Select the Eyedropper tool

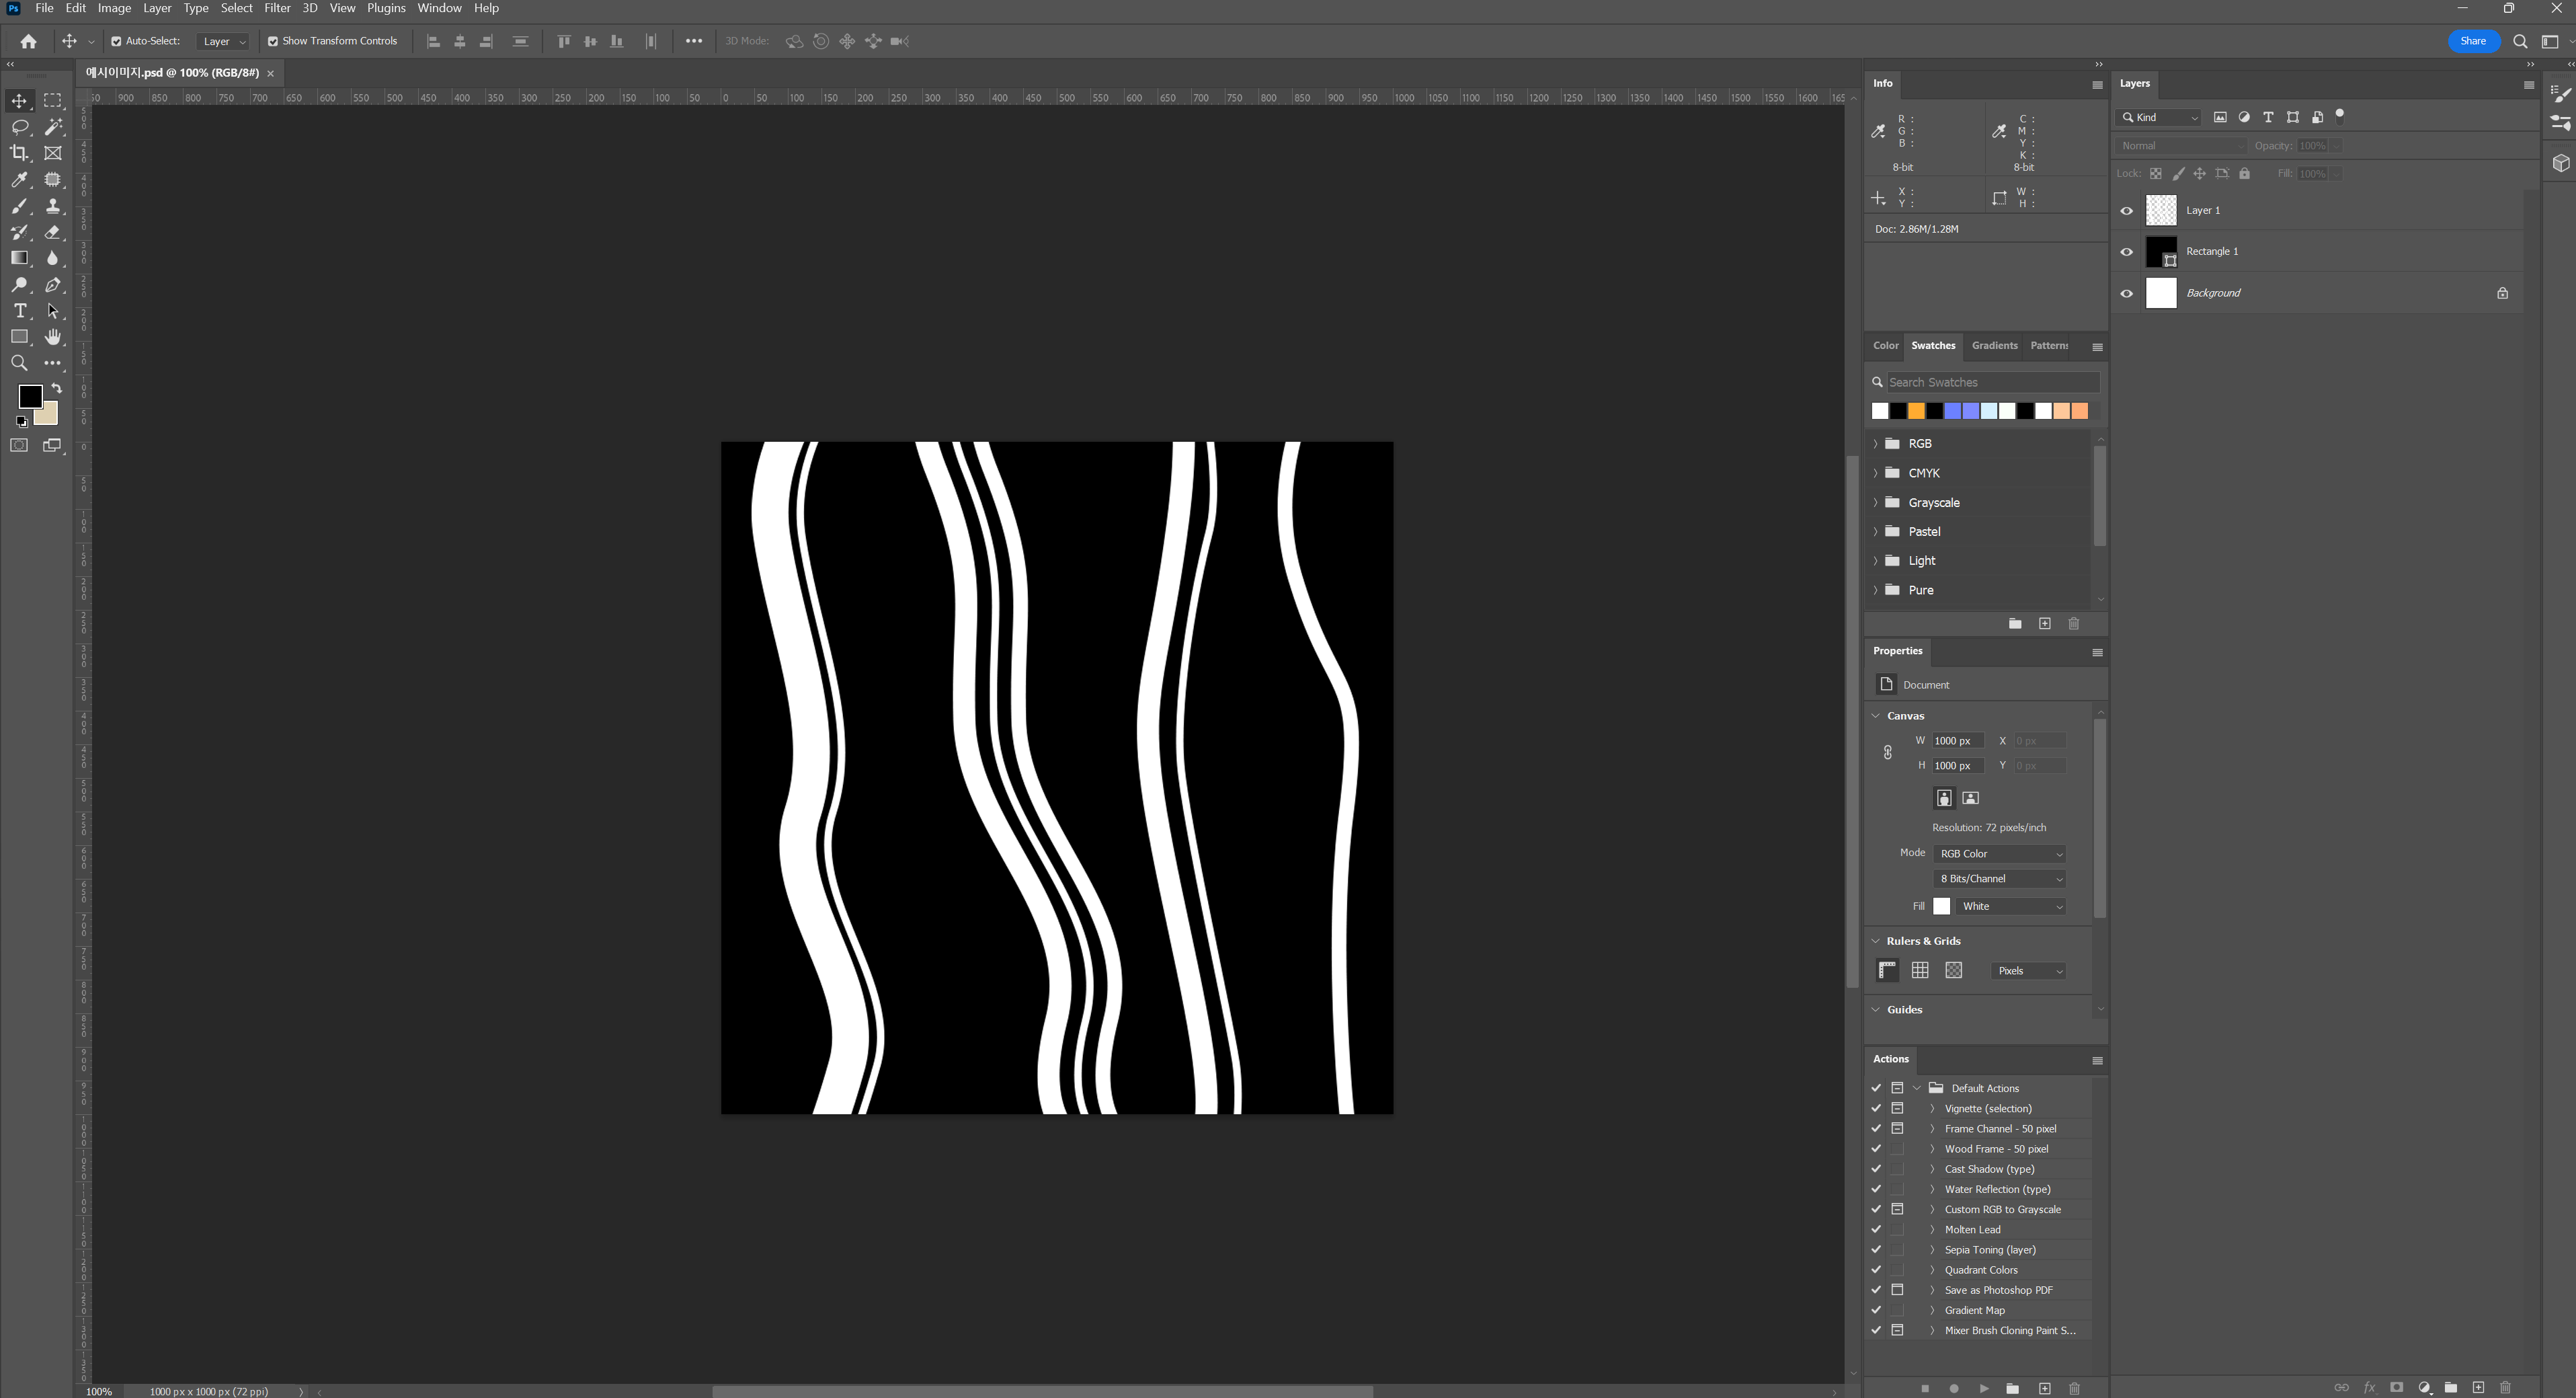[x=19, y=180]
